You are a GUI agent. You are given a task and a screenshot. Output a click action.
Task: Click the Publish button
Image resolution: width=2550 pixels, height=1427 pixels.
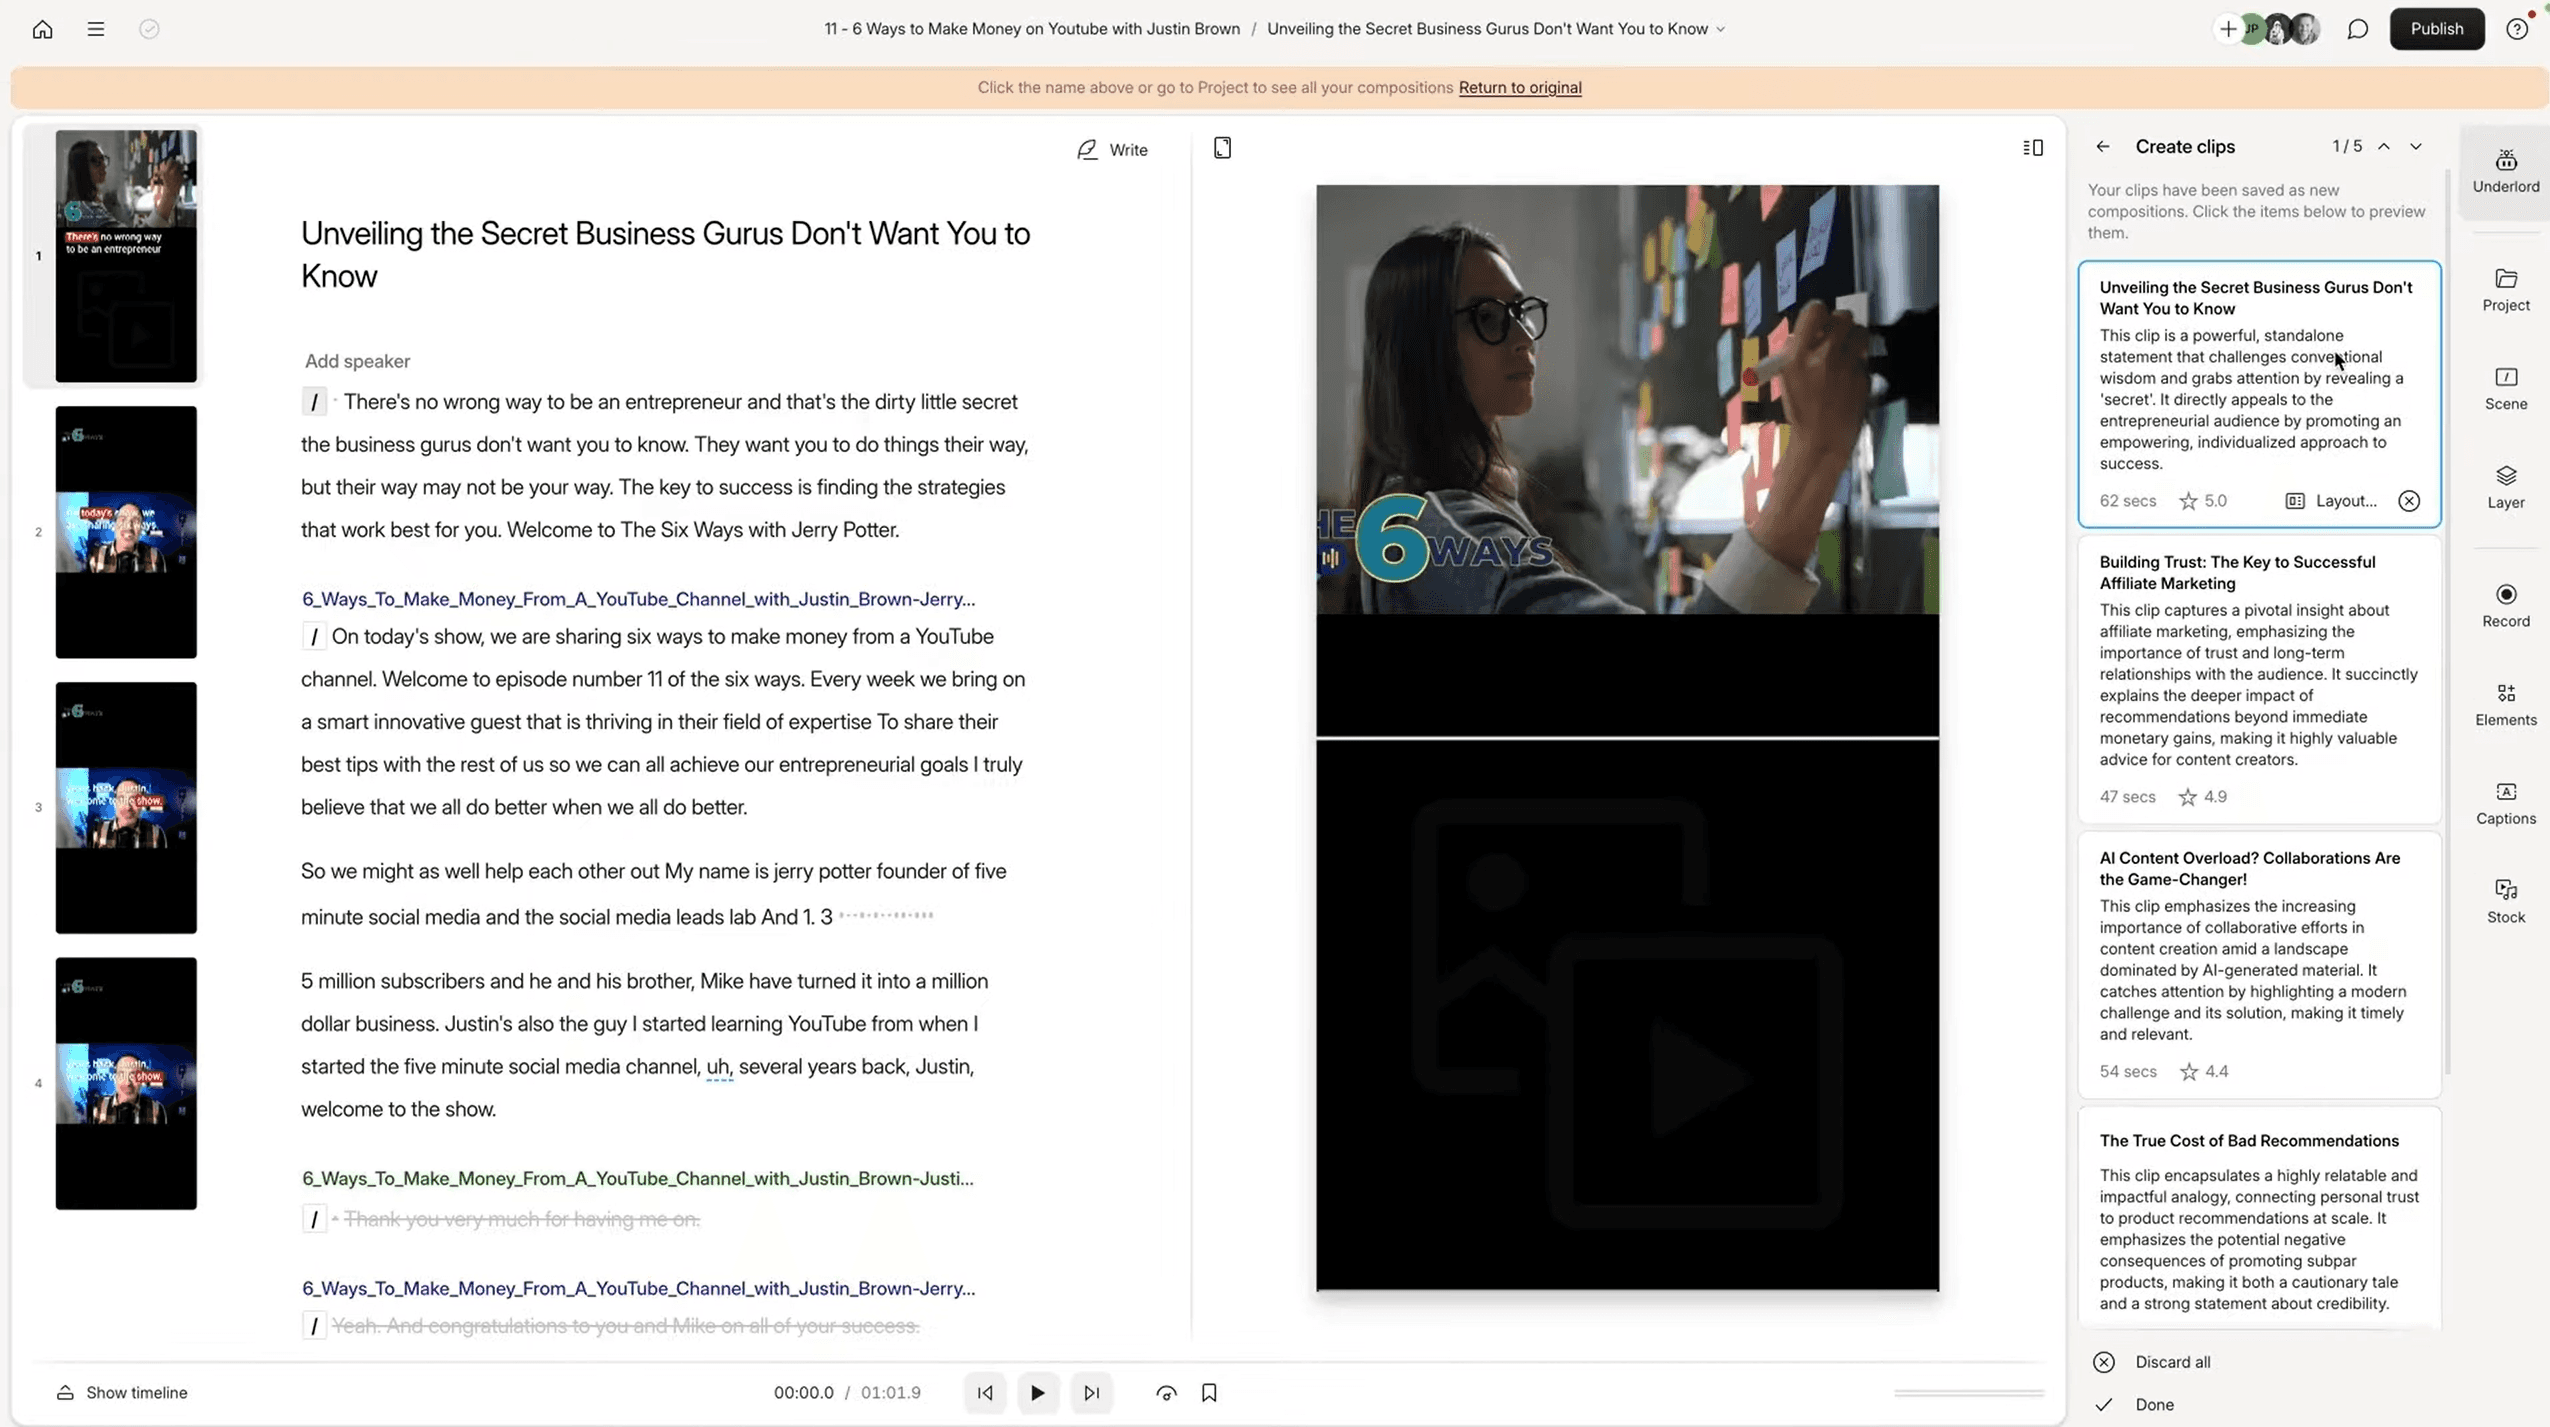(2436, 29)
